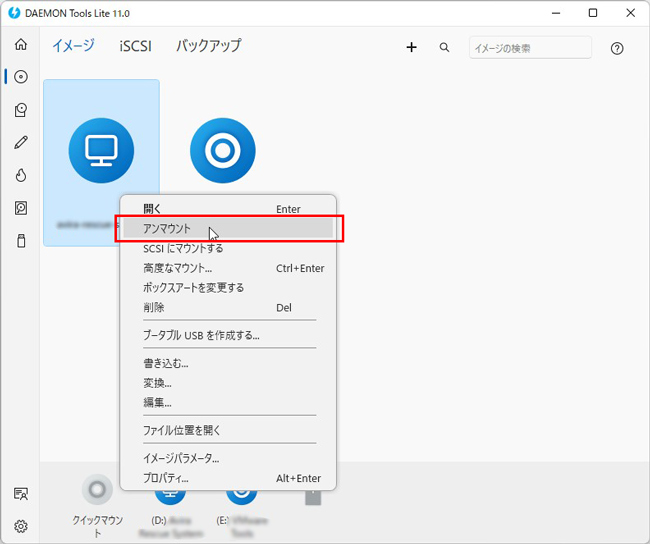The image size is (650, 544).
Task: Select the disc-shaped image thumbnail
Action: [x=223, y=150]
